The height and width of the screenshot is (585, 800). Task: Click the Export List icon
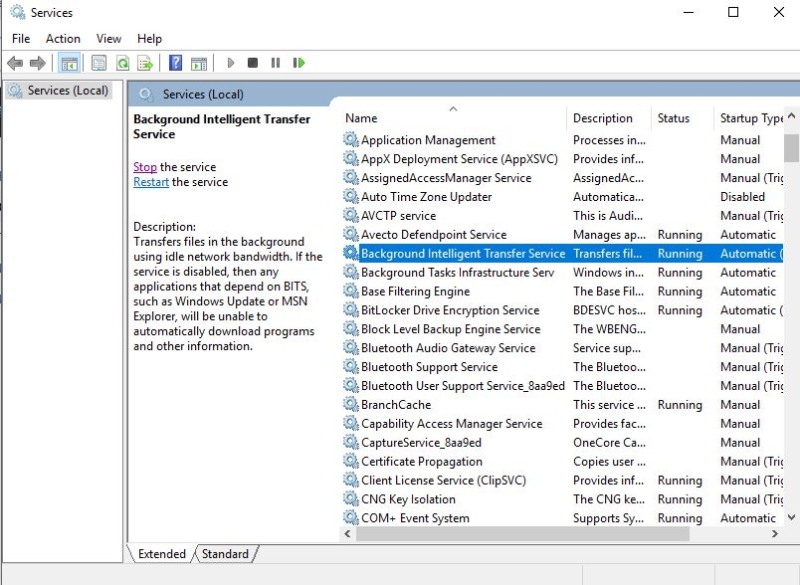click(146, 63)
